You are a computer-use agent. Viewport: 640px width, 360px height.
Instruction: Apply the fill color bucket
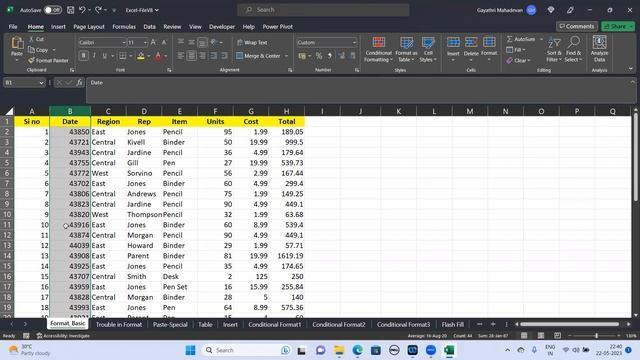[x=141, y=56]
